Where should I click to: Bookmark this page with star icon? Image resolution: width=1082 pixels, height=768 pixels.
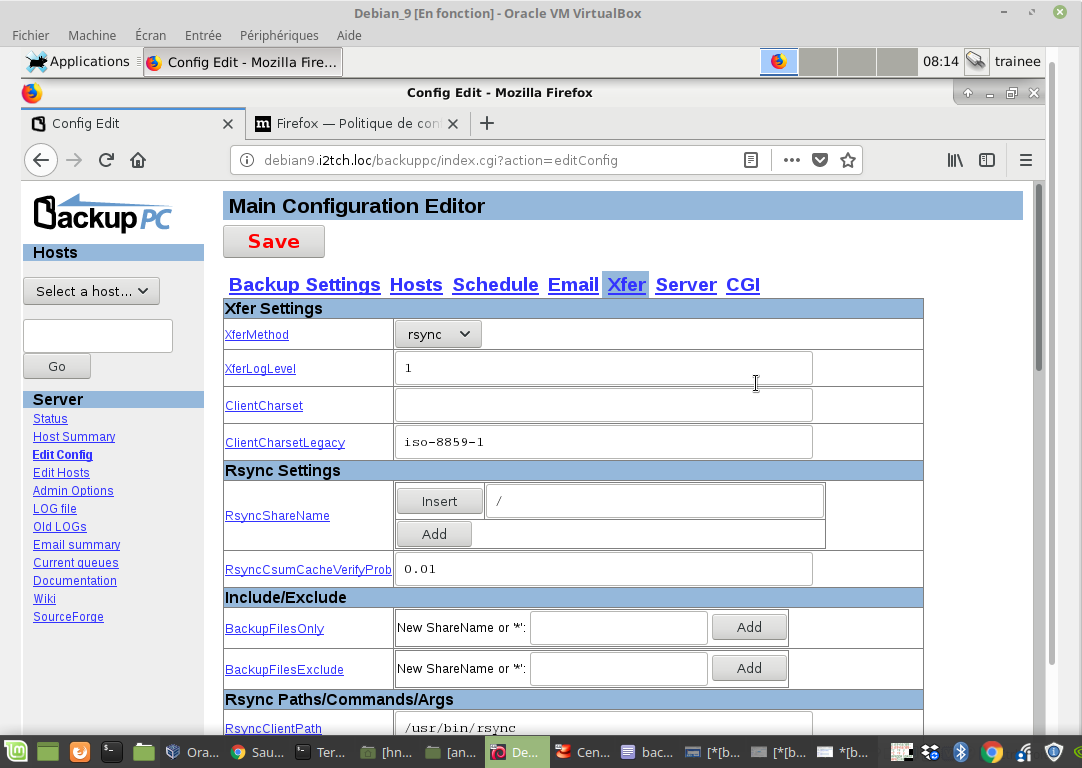[848, 160]
